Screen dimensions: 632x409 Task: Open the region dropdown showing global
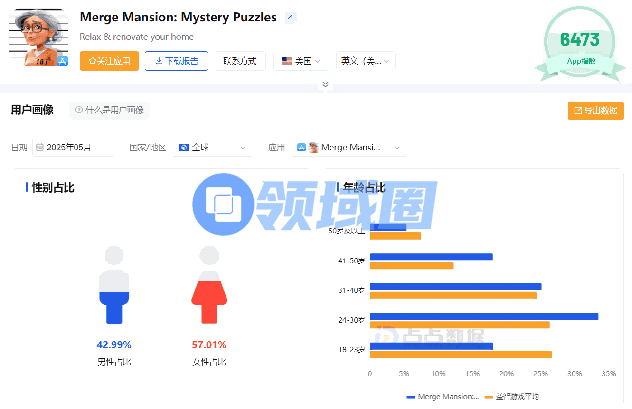[212, 148]
